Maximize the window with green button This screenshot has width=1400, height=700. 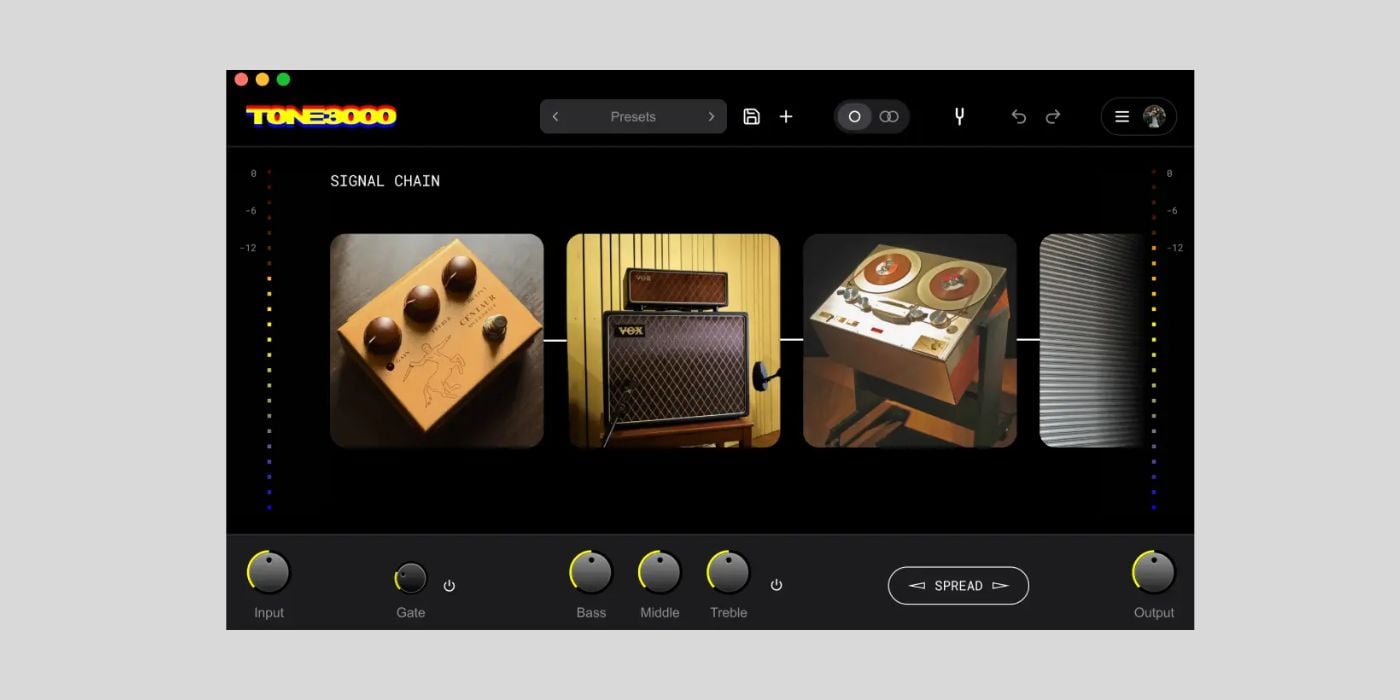[283, 79]
